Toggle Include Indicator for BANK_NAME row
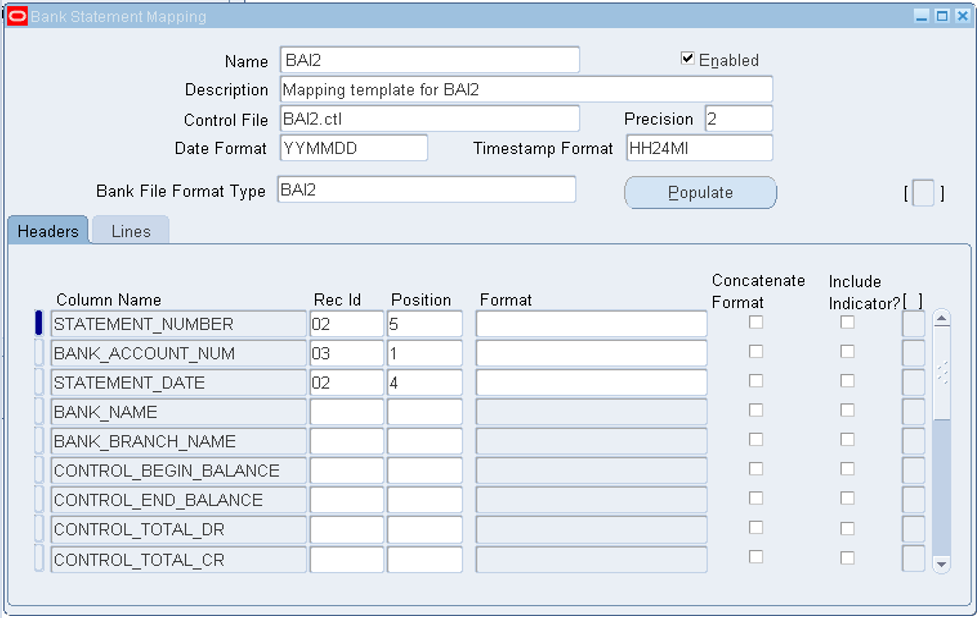Screen dimensions: 980x618 (847, 410)
